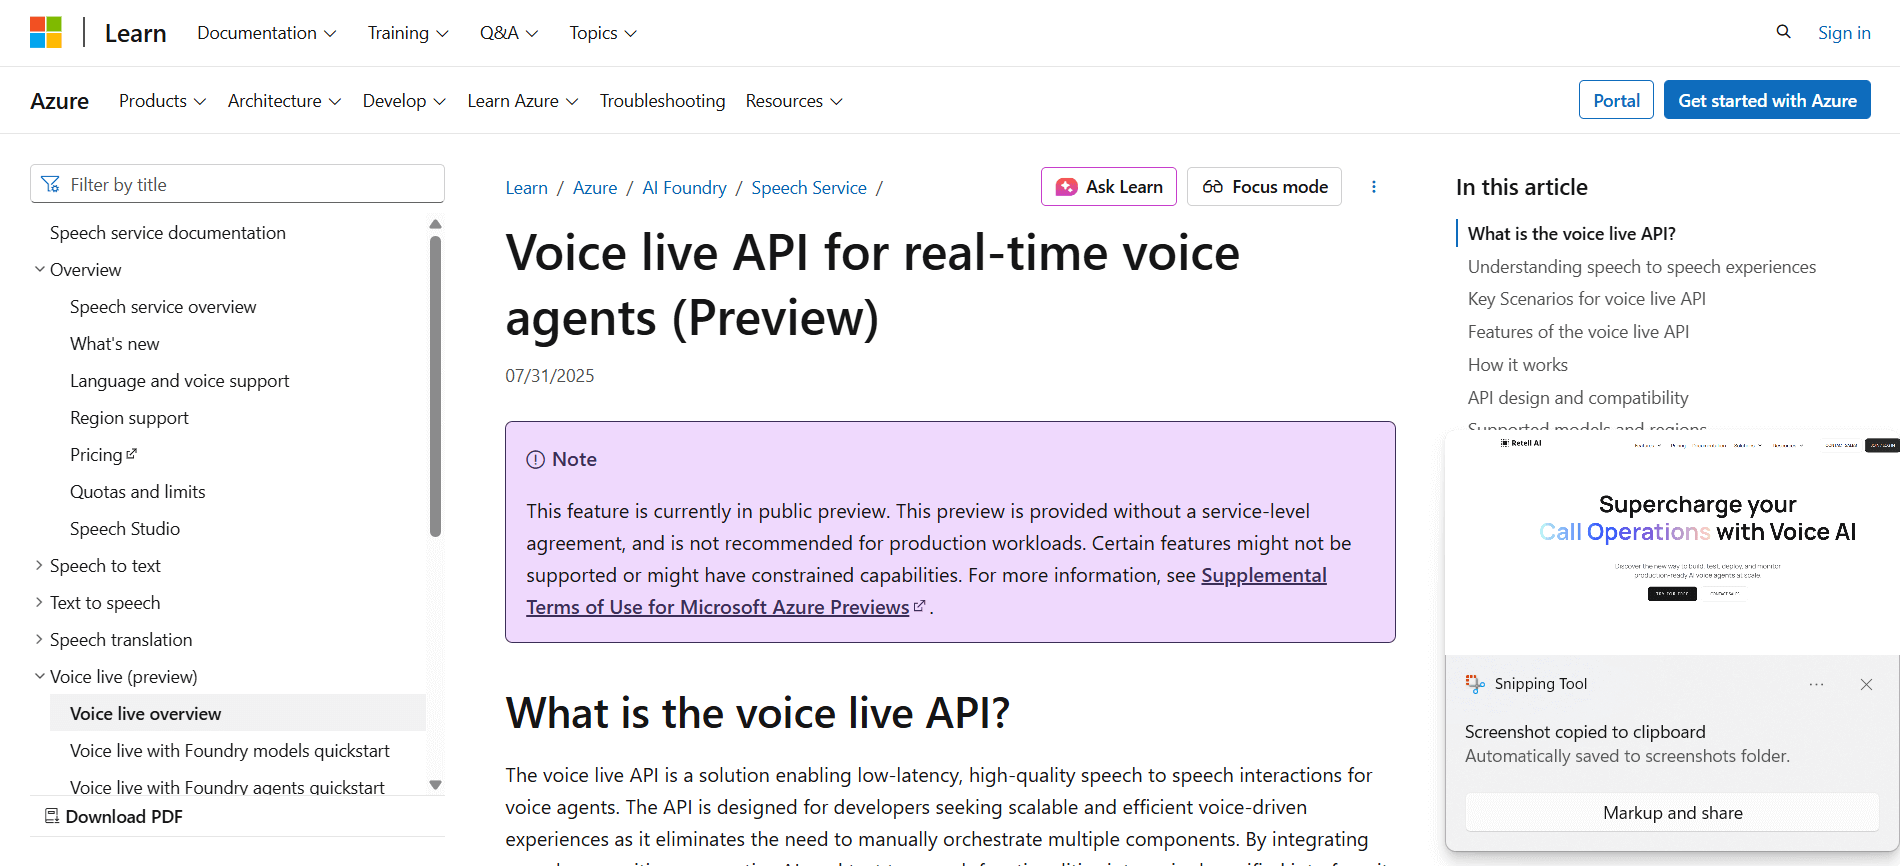
Task: Jump to Key Scenarios for voice live API
Action: pos(1587,298)
